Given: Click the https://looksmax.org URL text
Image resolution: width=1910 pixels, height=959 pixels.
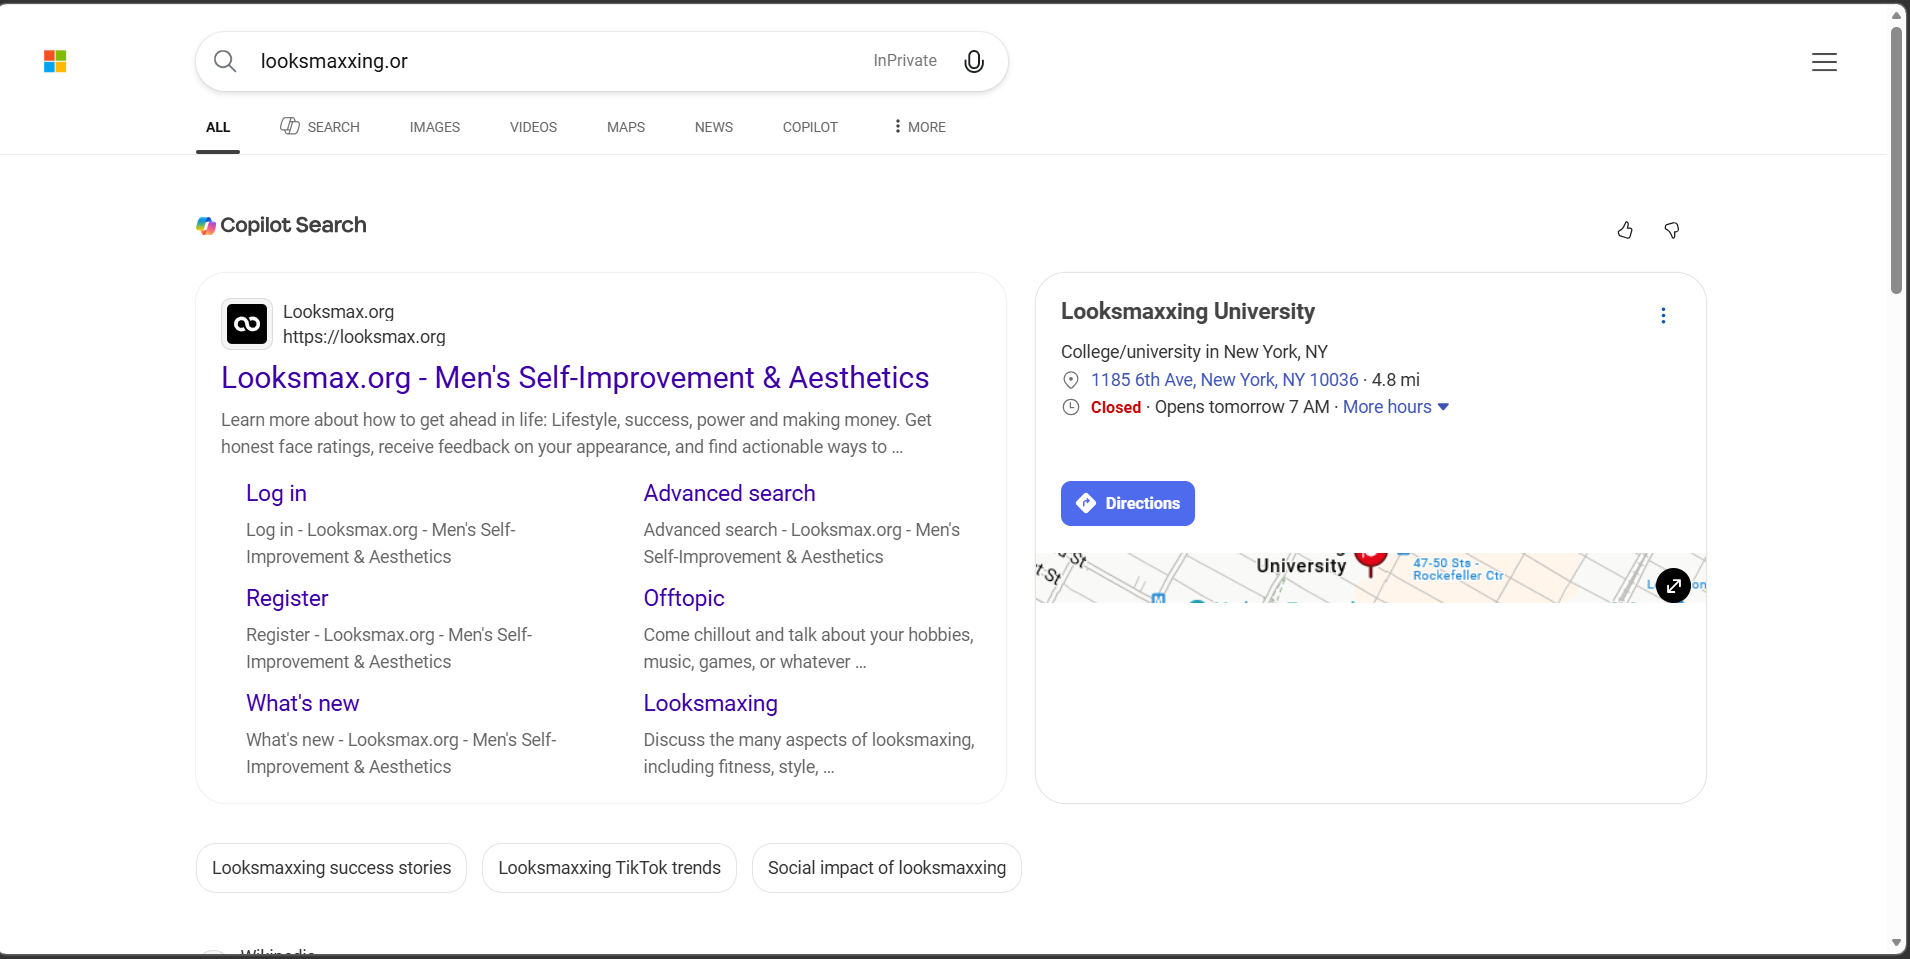Looking at the screenshot, I should [364, 337].
